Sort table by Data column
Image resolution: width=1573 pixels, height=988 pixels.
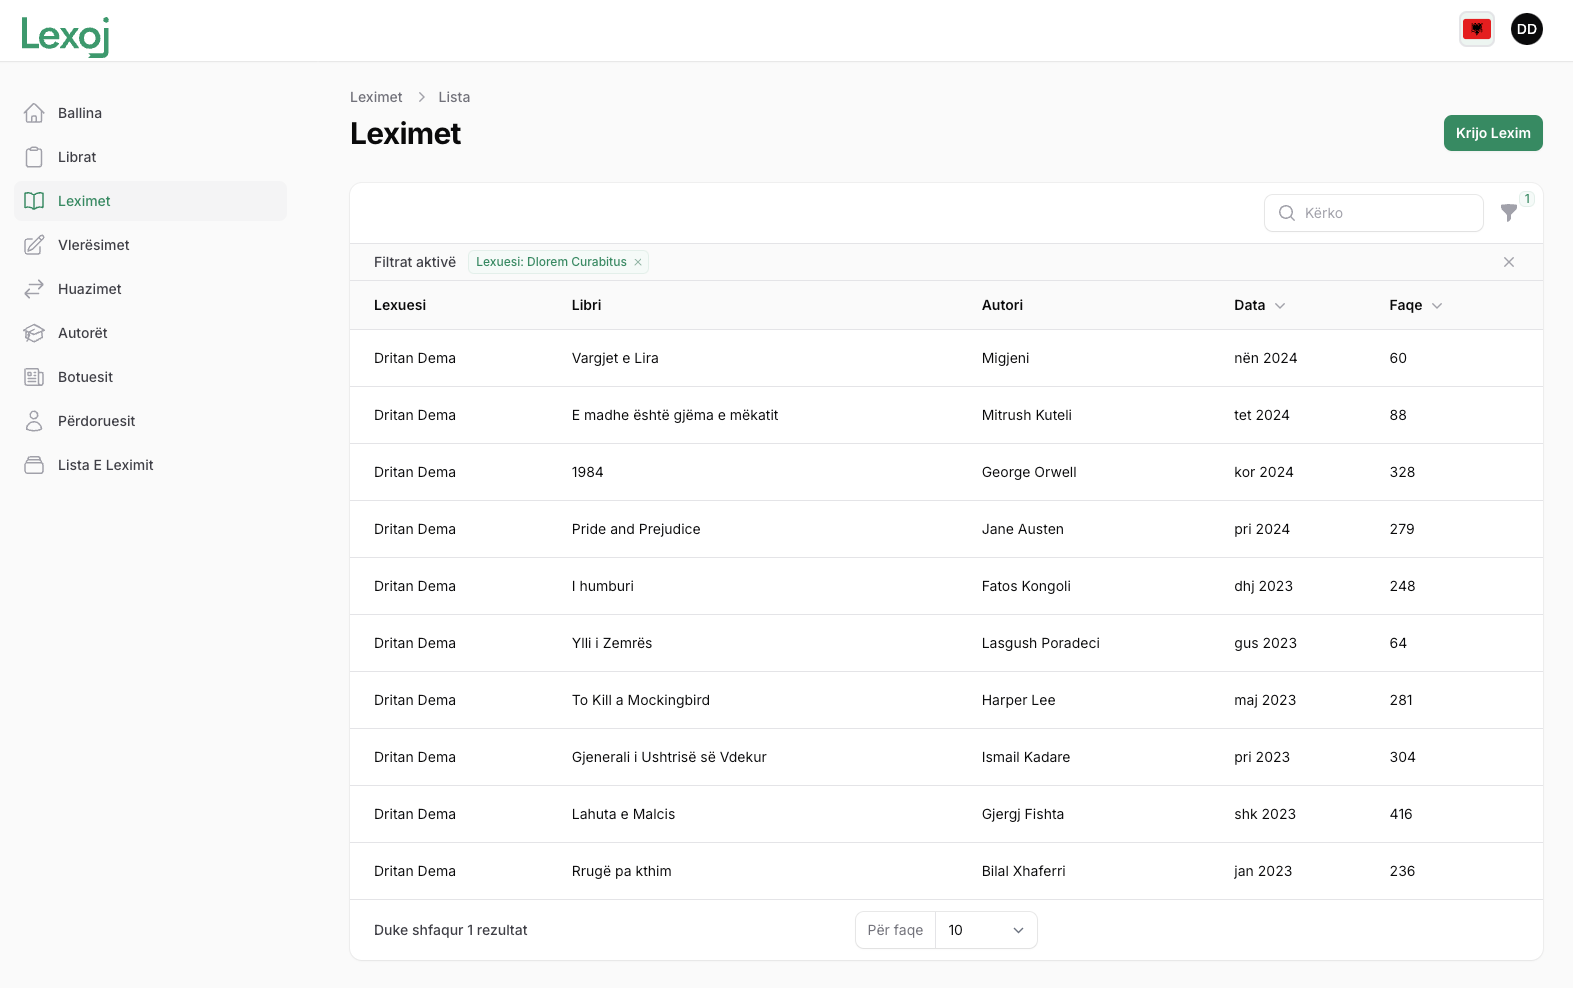click(x=1258, y=305)
